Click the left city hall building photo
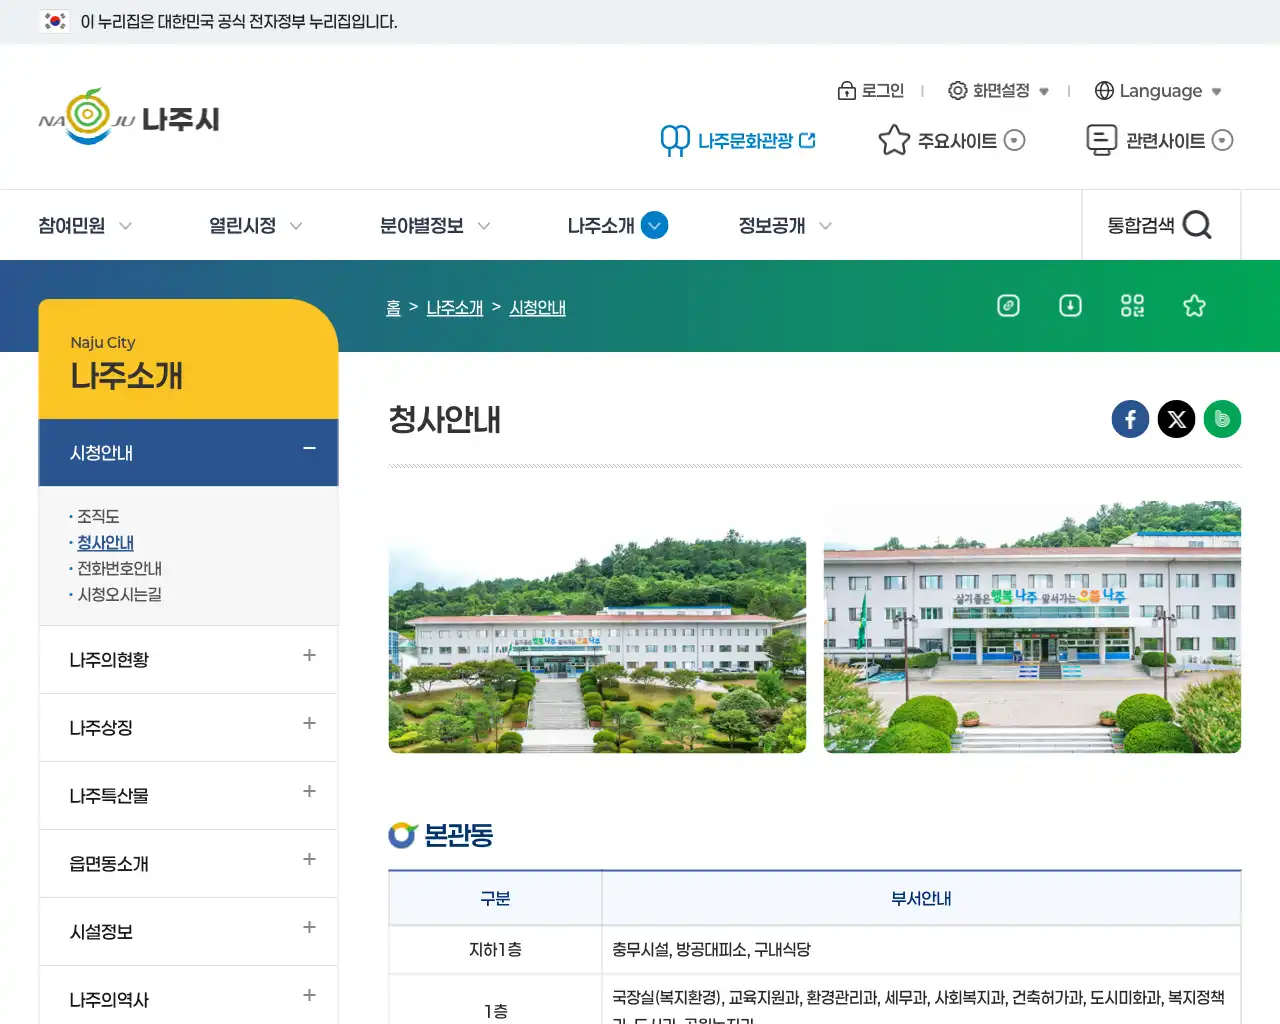The height and width of the screenshot is (1024, 1280). pos(597,626)
